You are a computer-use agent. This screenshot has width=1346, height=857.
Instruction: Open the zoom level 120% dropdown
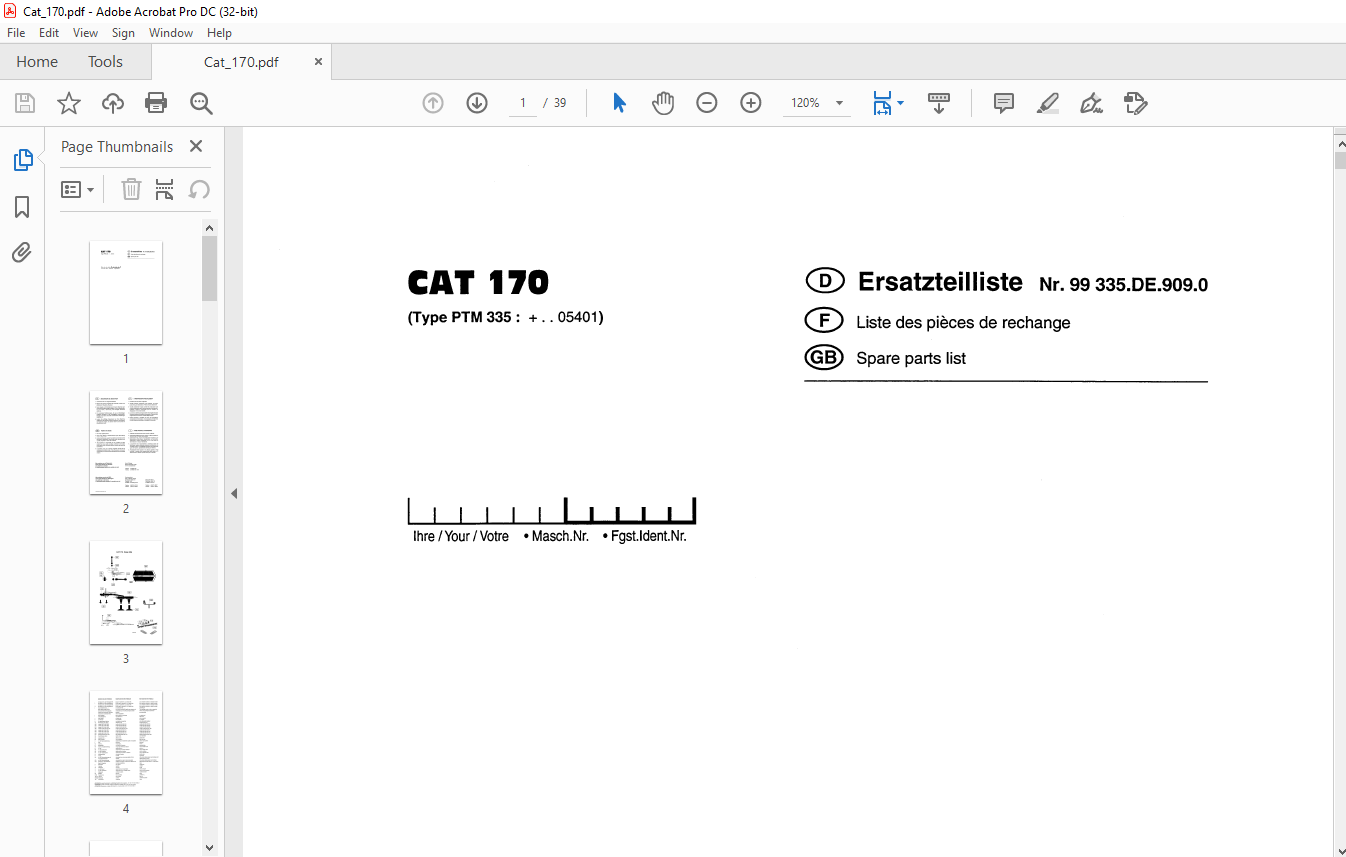coord(839,103)
